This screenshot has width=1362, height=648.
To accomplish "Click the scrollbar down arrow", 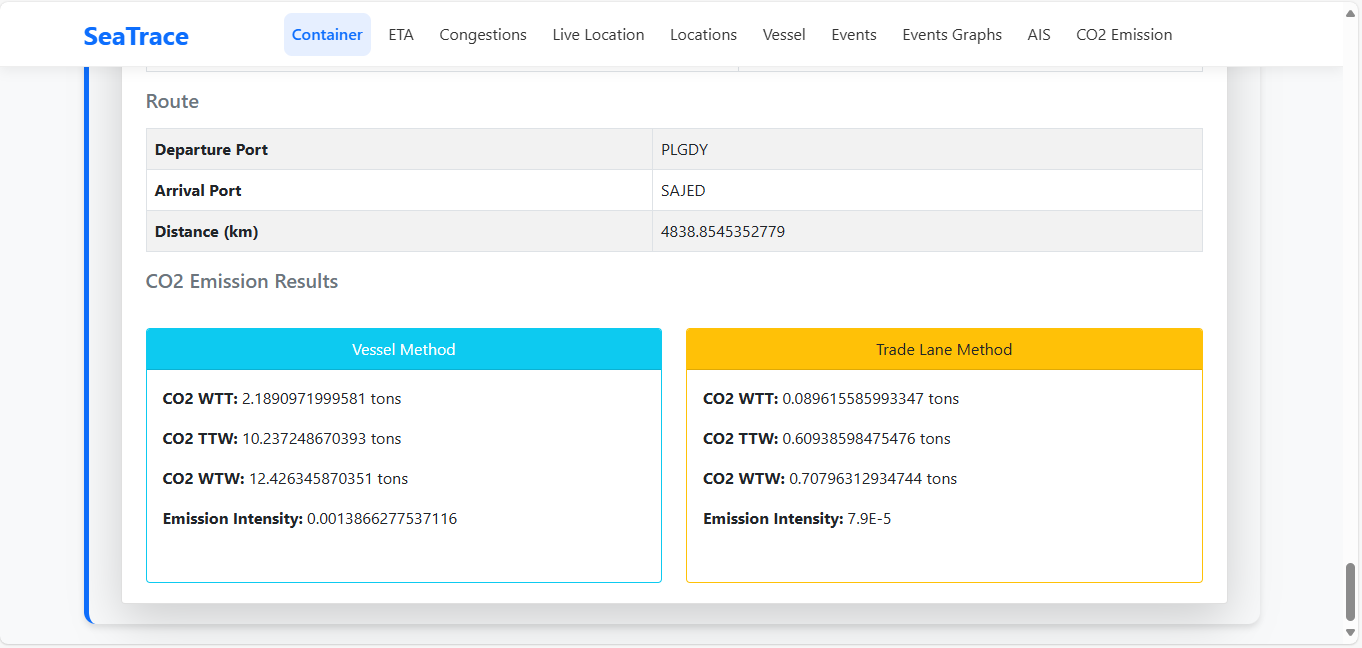I will click(x=1351, y=633).
